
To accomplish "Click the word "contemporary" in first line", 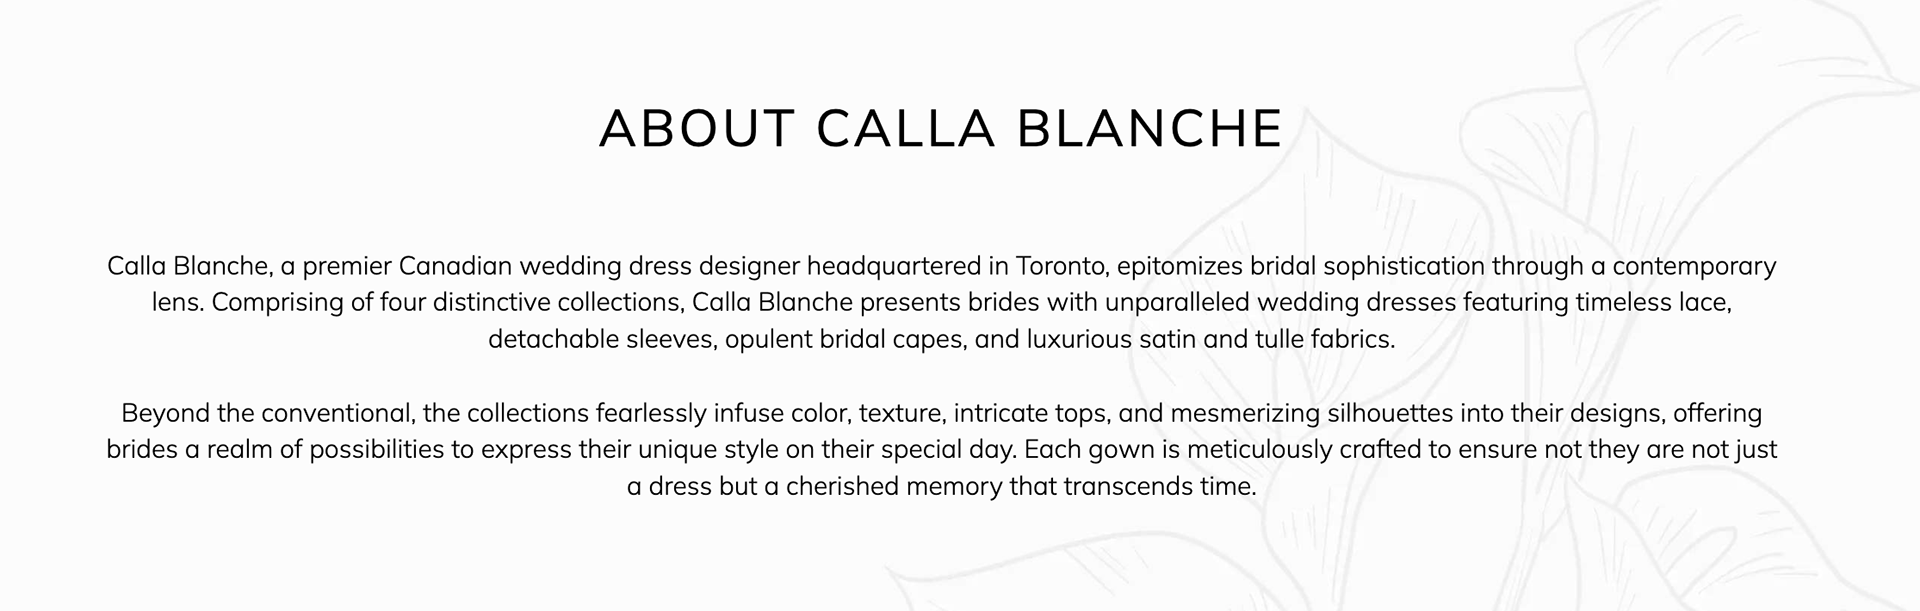I will pos(1693,267).
